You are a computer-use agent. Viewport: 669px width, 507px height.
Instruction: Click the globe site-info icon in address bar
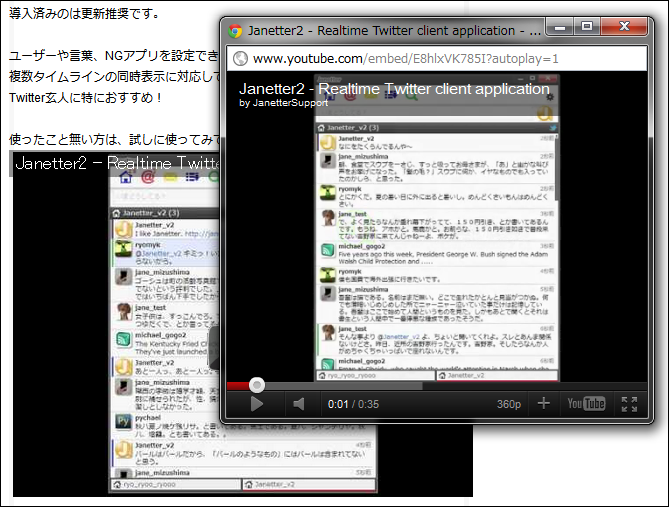pyautogui.click(x=240, y=58)
